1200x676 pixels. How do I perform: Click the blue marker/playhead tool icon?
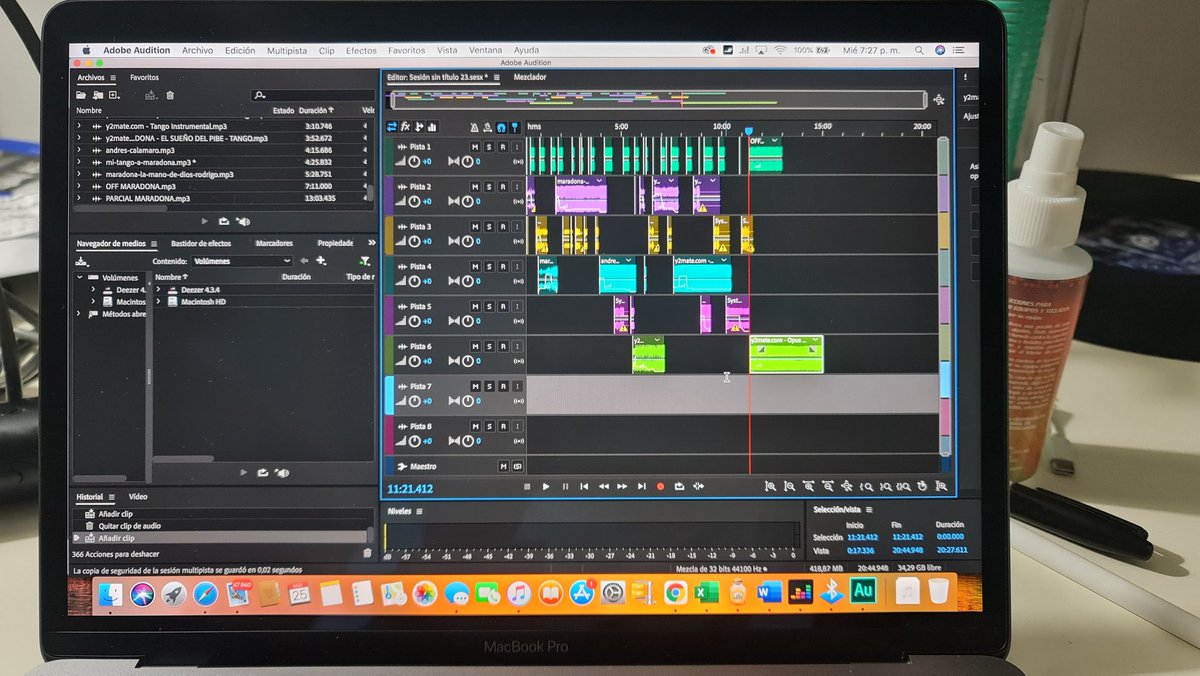[514, 127]
